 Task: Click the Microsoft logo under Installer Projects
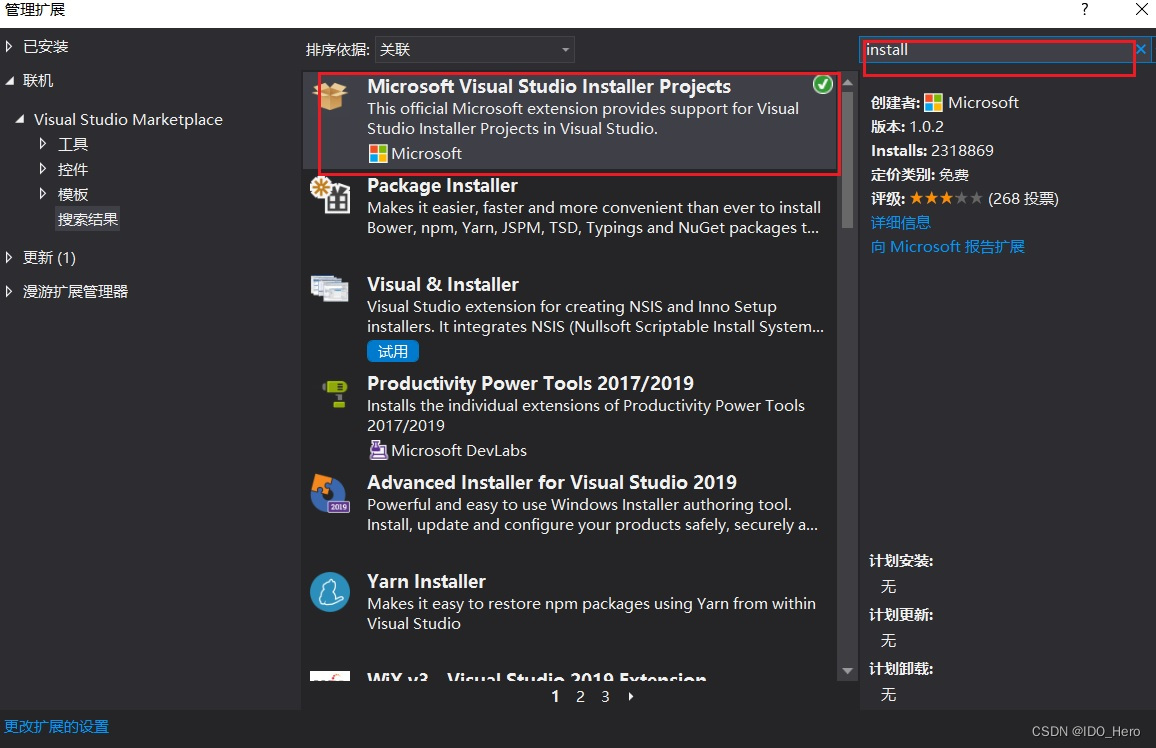pos(377,153)
